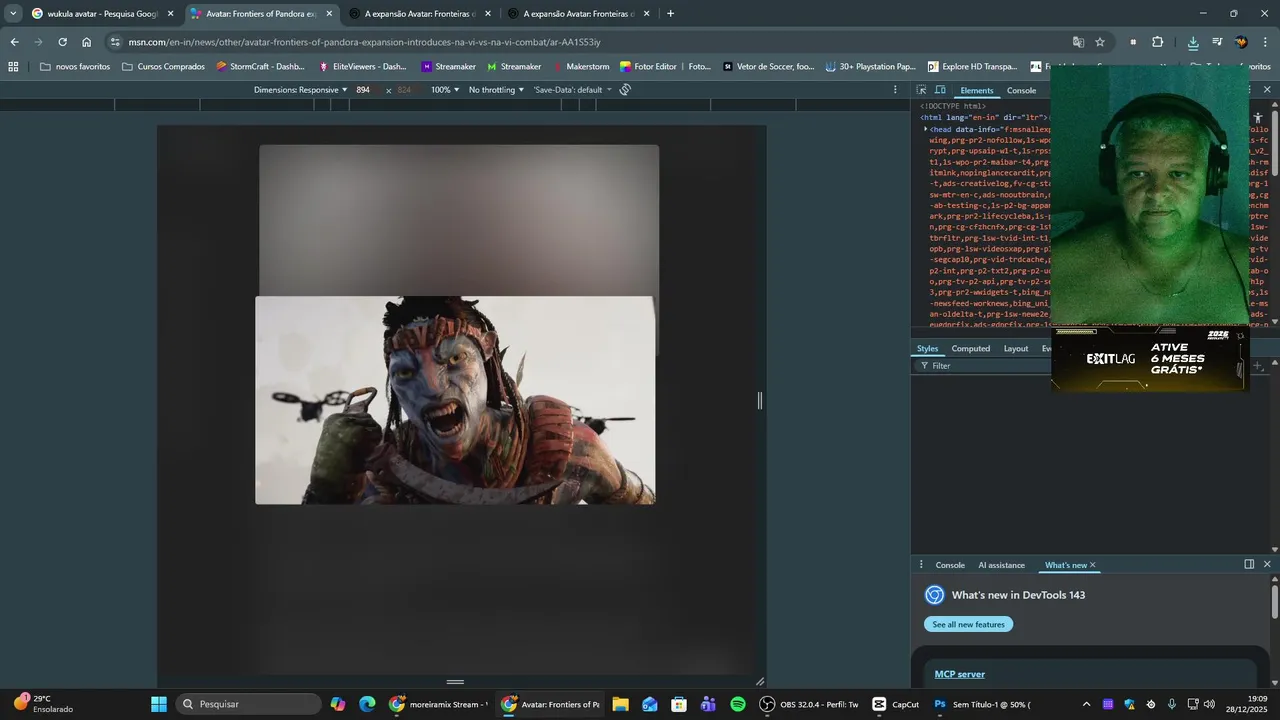Click the inspect element picker icon in DevTools
This screenshot has width=1280, height=720.
[x=921, y=90]
